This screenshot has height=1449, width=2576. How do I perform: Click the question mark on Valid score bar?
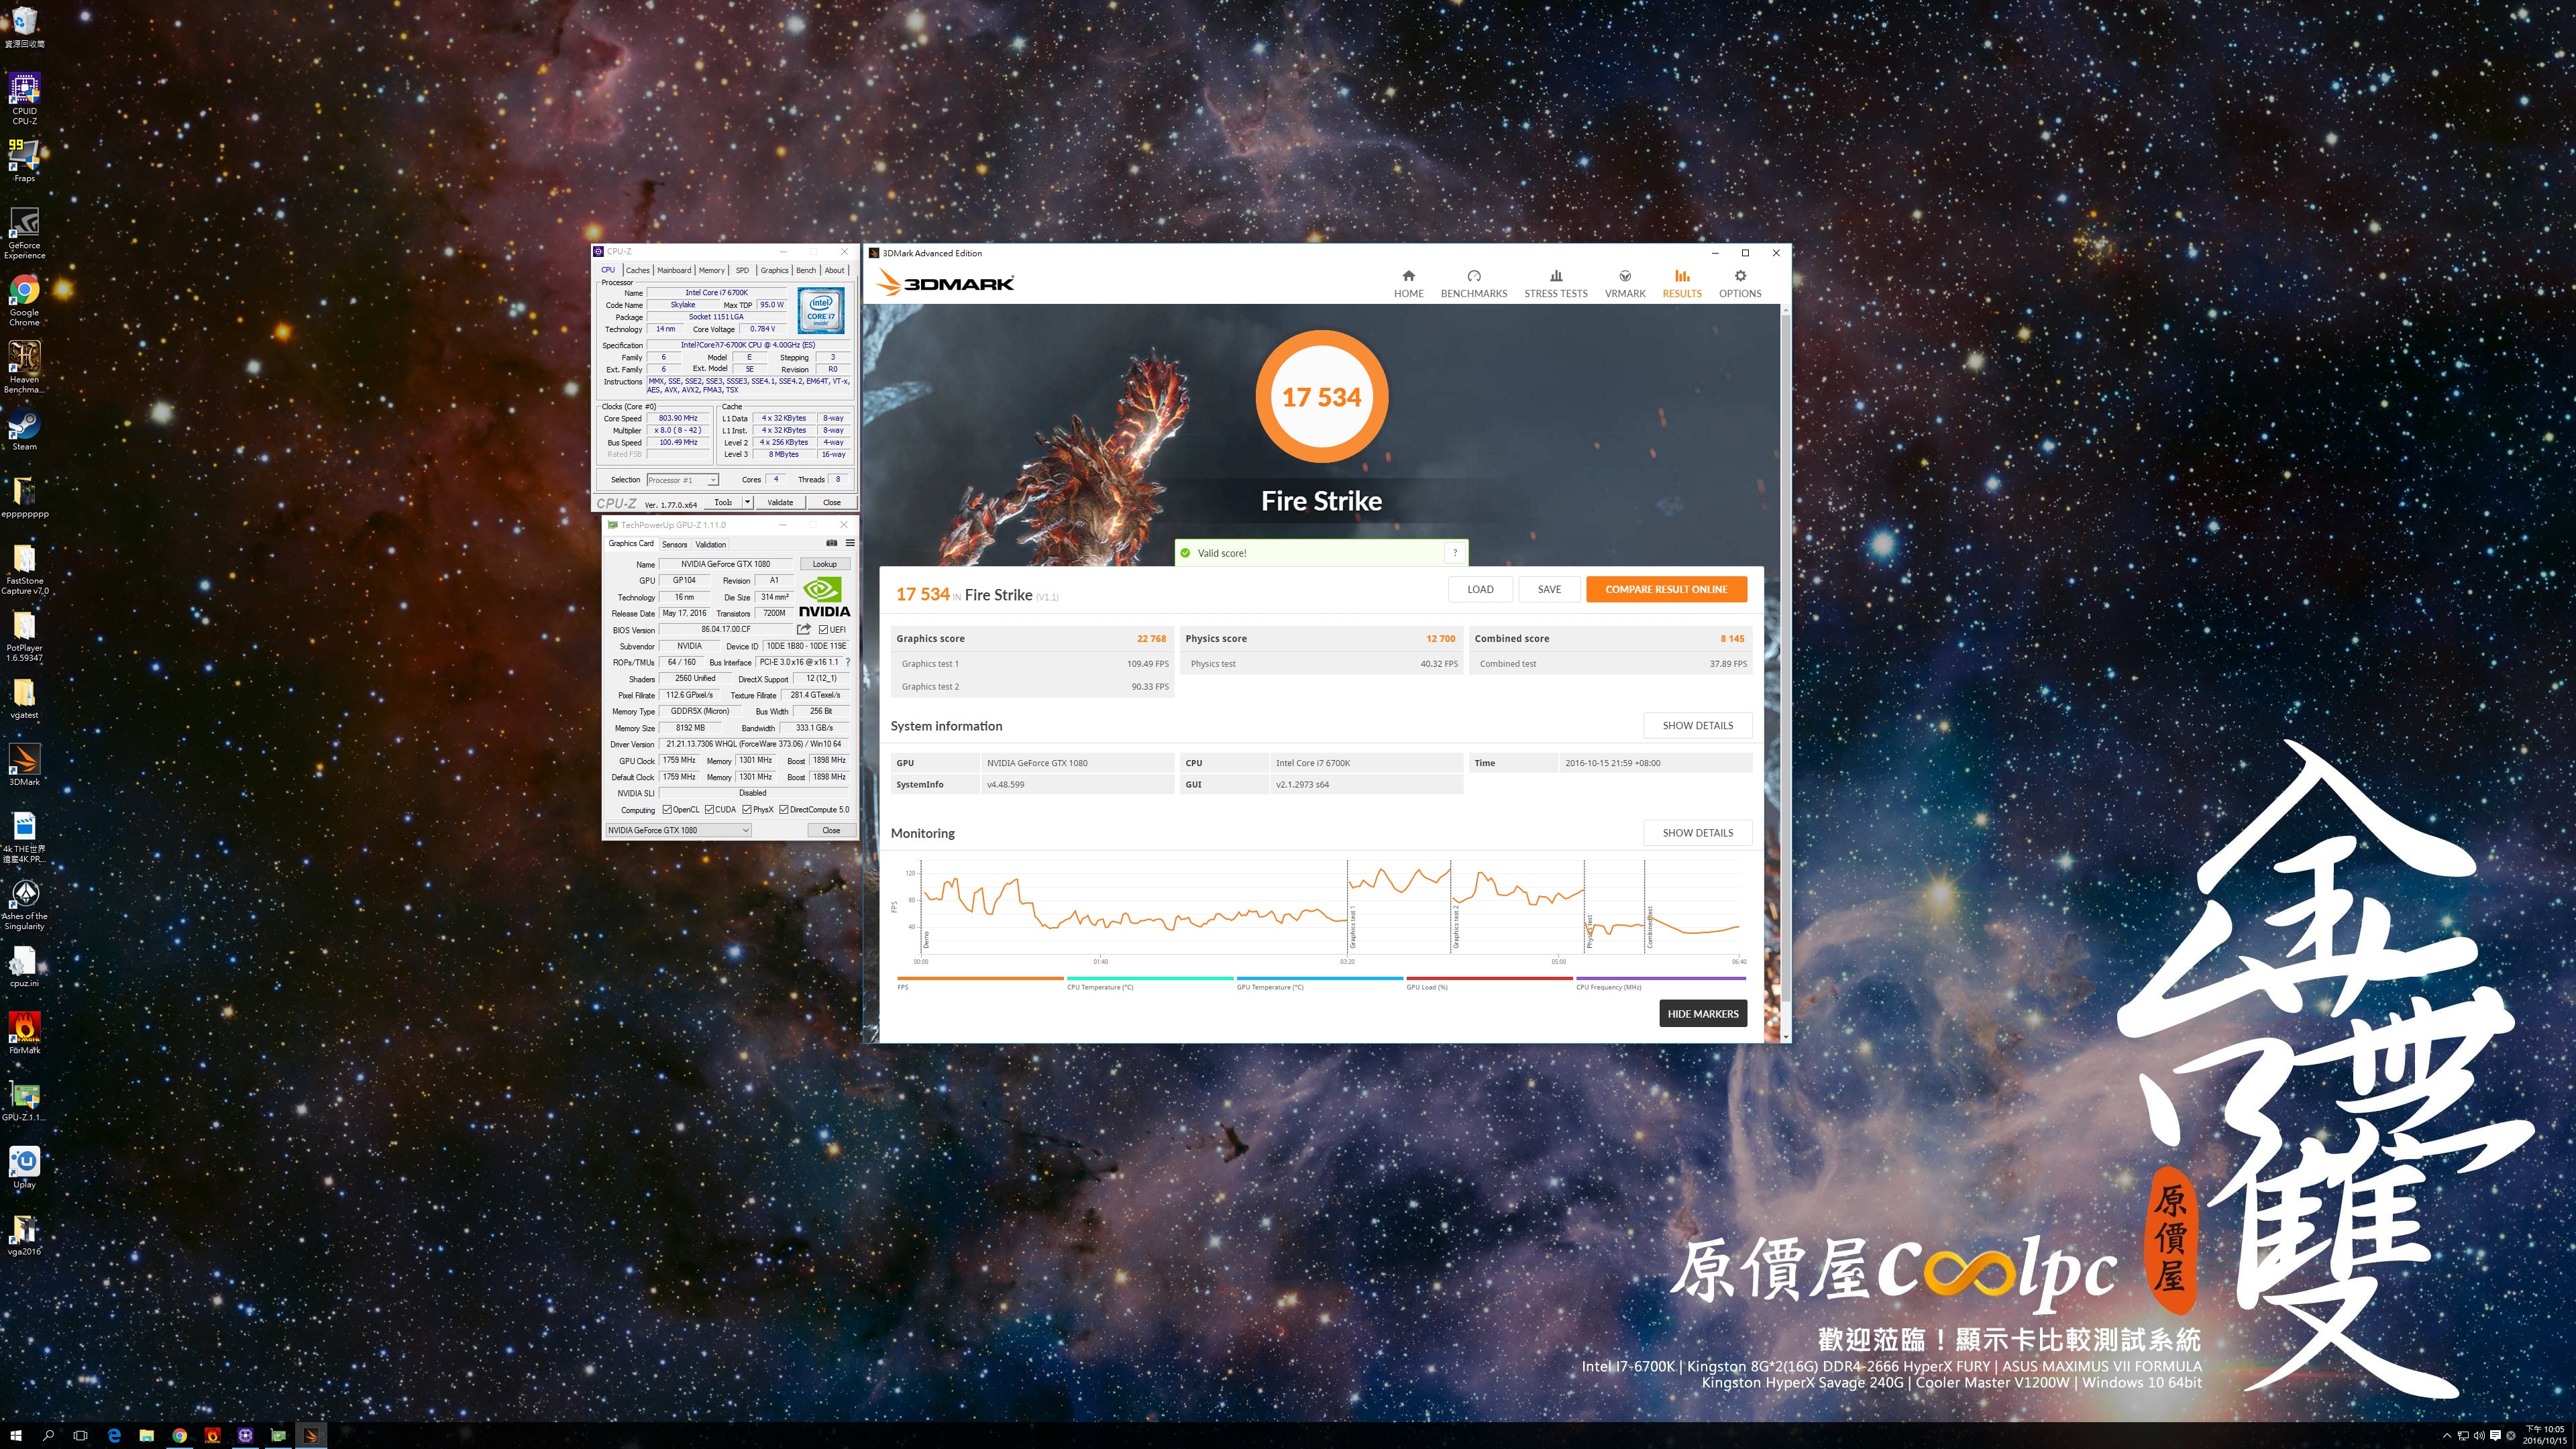[x=1455, y=552]
